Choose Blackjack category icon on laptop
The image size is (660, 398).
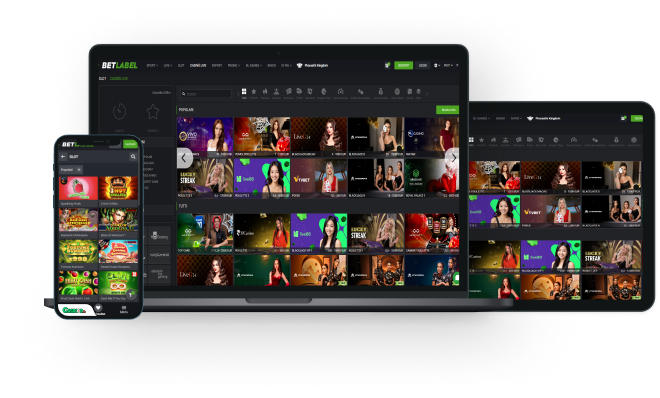288,91
